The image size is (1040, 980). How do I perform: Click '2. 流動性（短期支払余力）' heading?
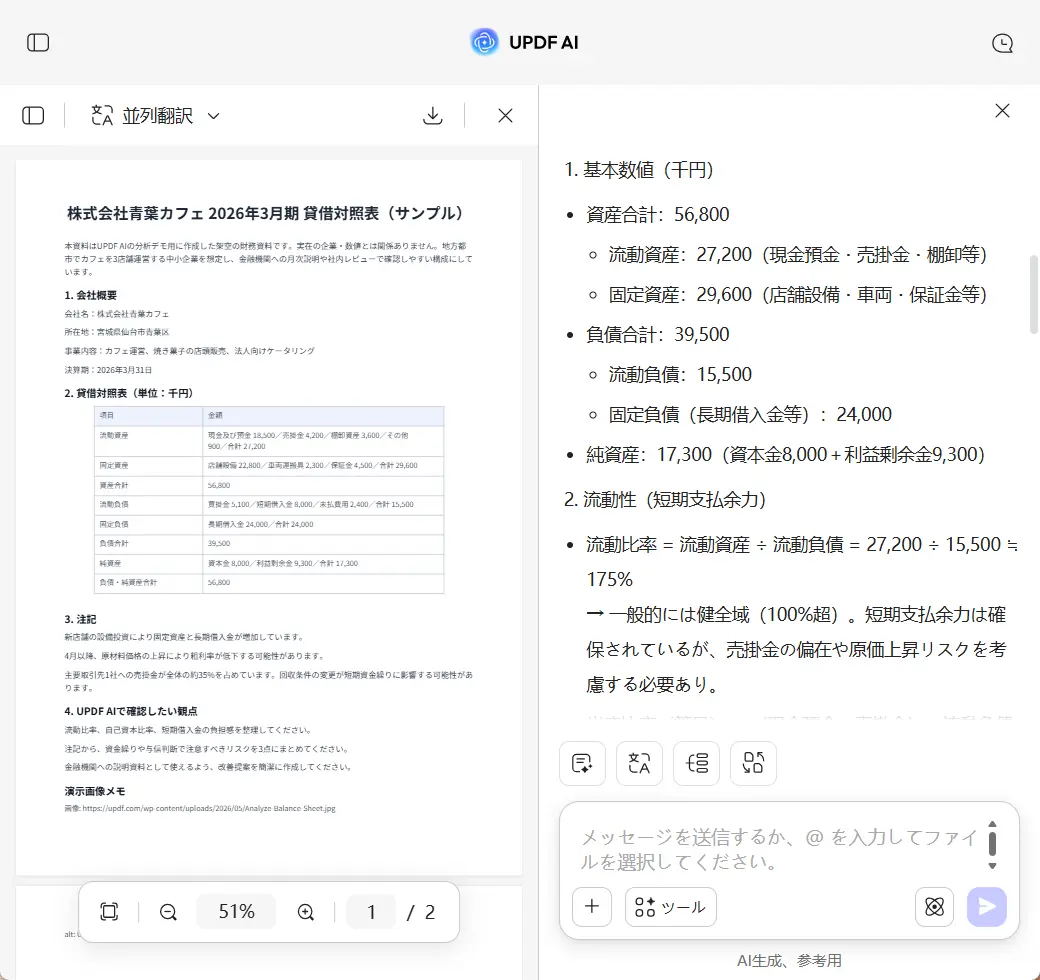pos(665,499)
